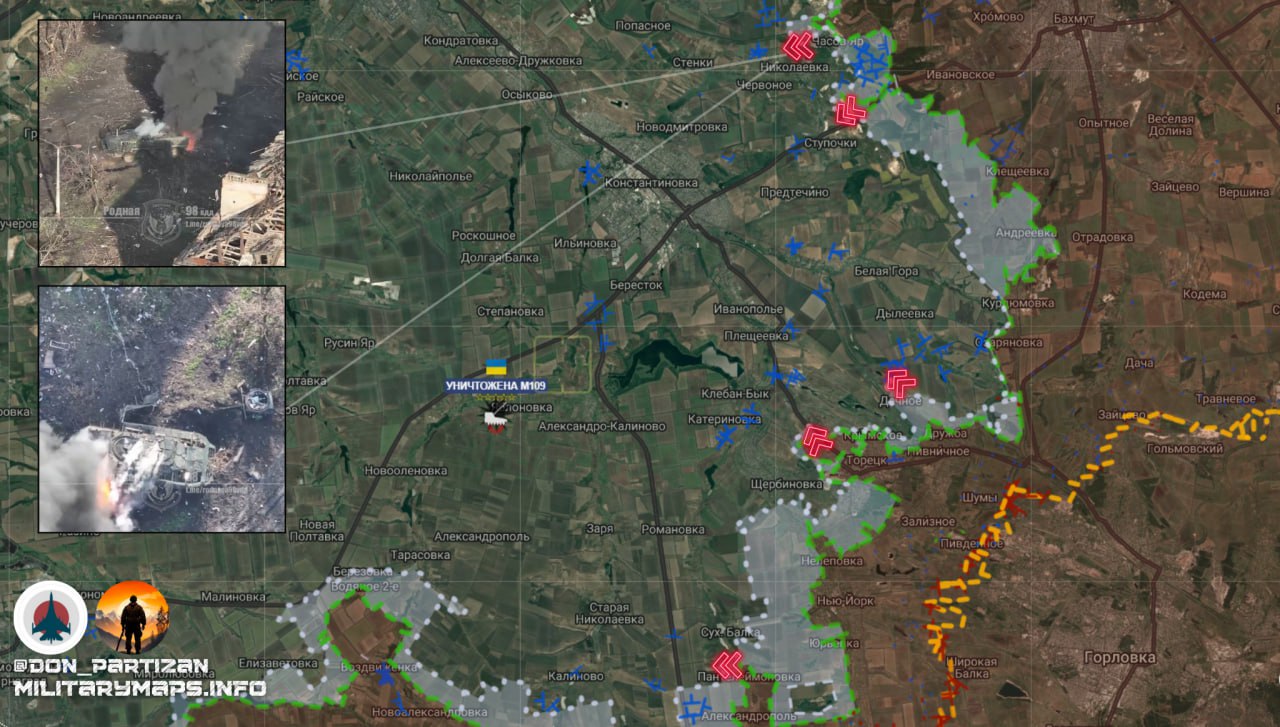
Task: Click the MILITARYMAPS.INFO watermark text
Action: [139, 688]
